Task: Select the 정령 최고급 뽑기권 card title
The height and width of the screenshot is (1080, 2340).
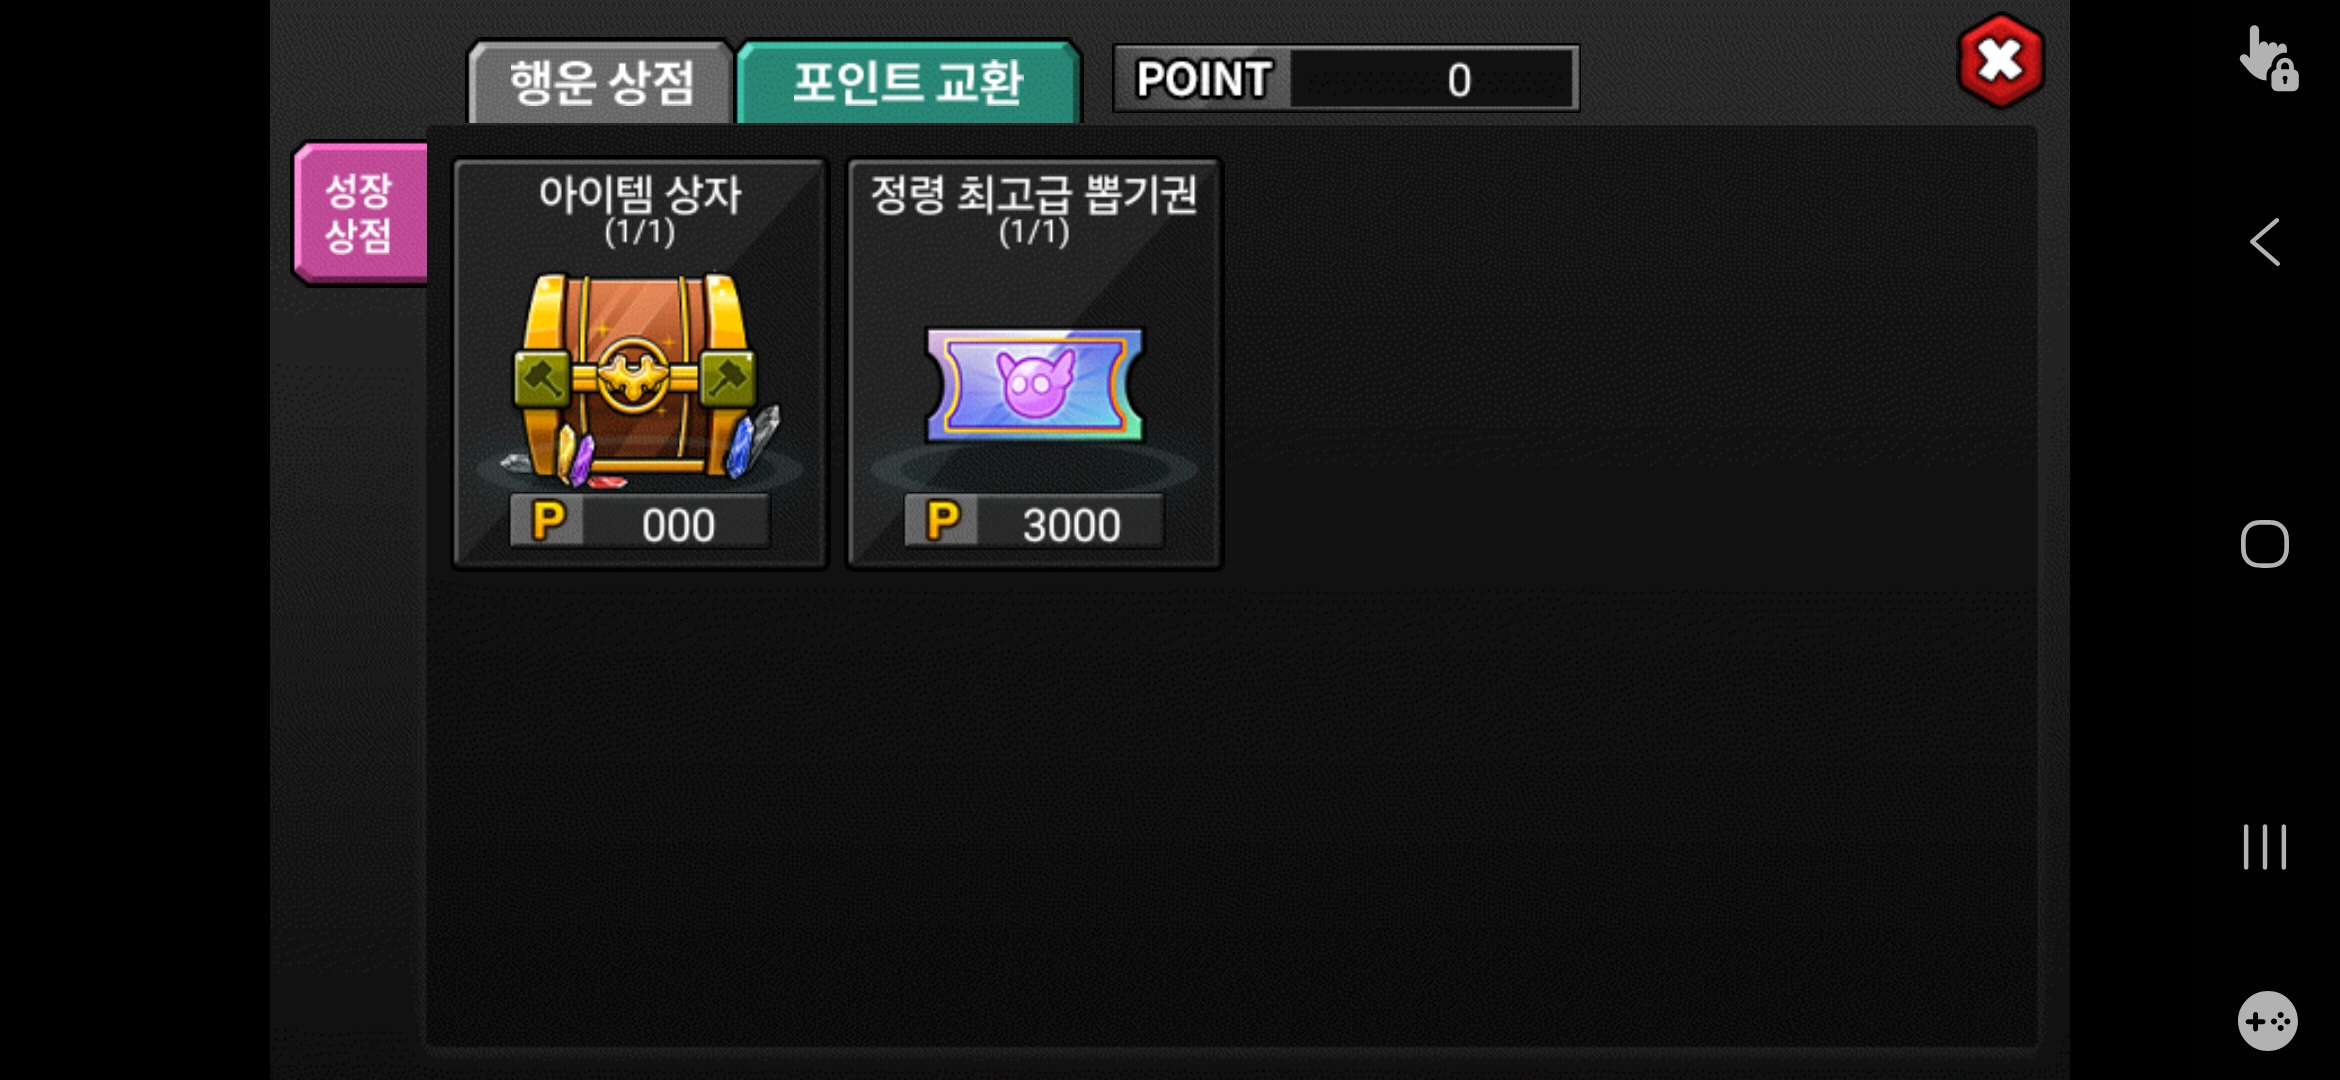Action: pos(1034,193)
